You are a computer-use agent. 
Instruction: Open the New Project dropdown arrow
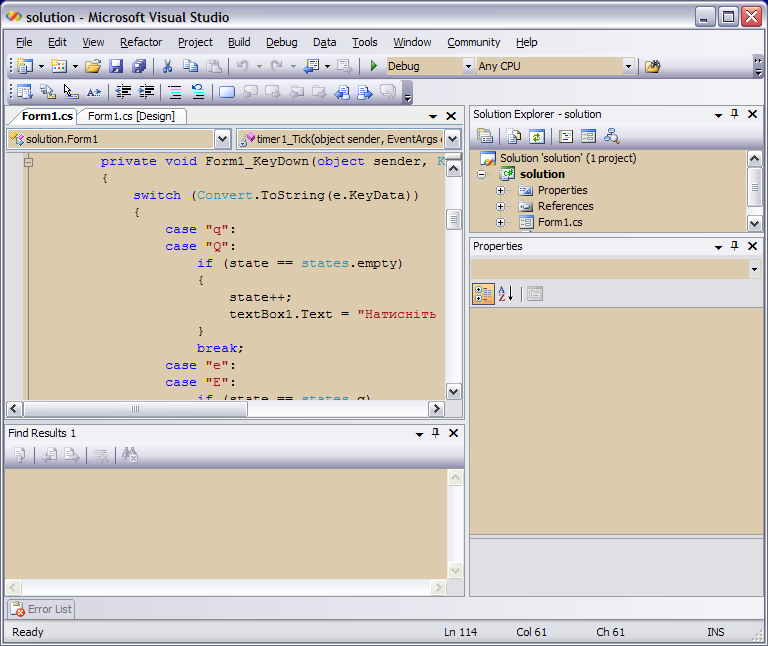click(41, 66)
